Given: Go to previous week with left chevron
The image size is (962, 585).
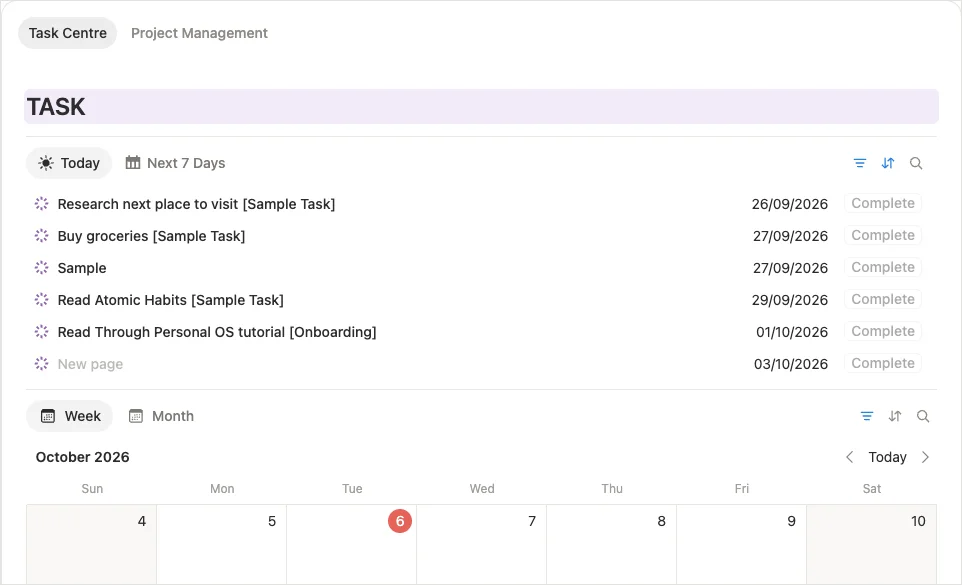Looking at the screenshot, I should coord(849,457).
